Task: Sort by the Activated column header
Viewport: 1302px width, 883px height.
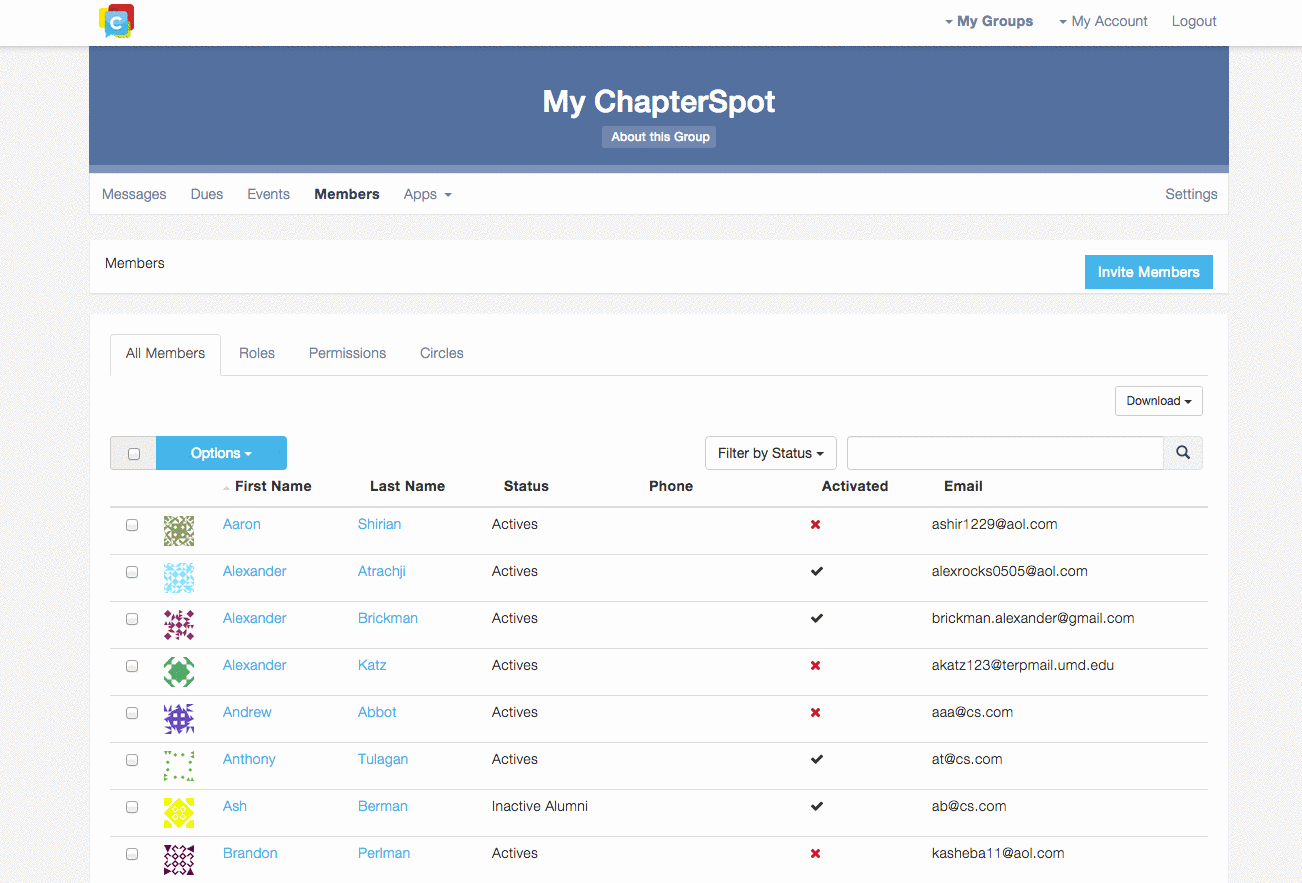Action: point(855,486)
